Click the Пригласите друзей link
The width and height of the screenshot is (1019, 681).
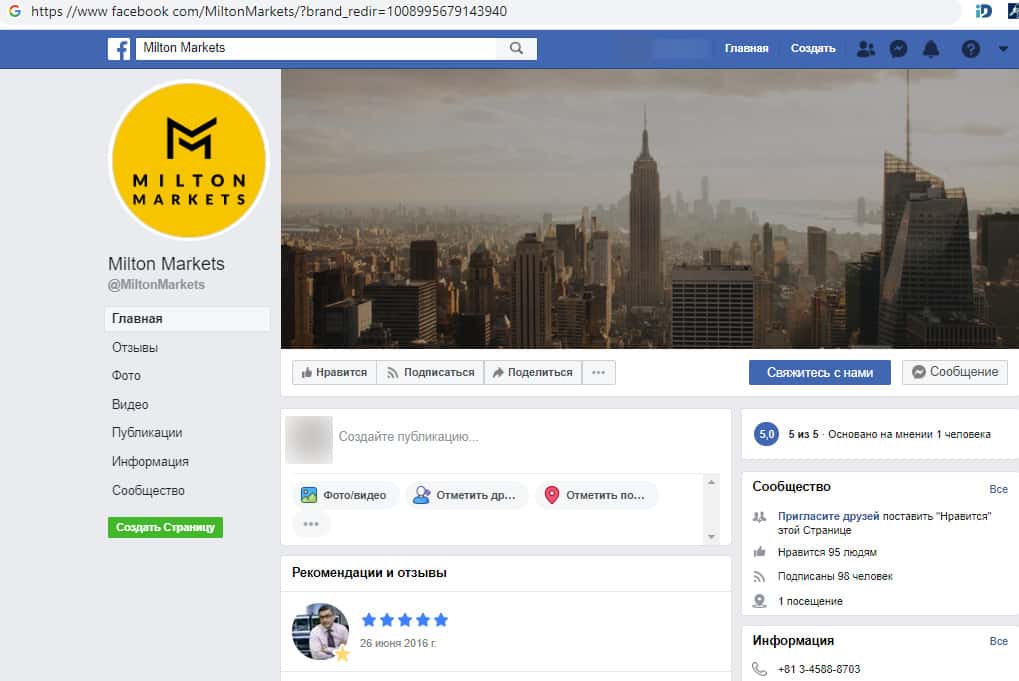pyautogui.click(x=828, y=516)
